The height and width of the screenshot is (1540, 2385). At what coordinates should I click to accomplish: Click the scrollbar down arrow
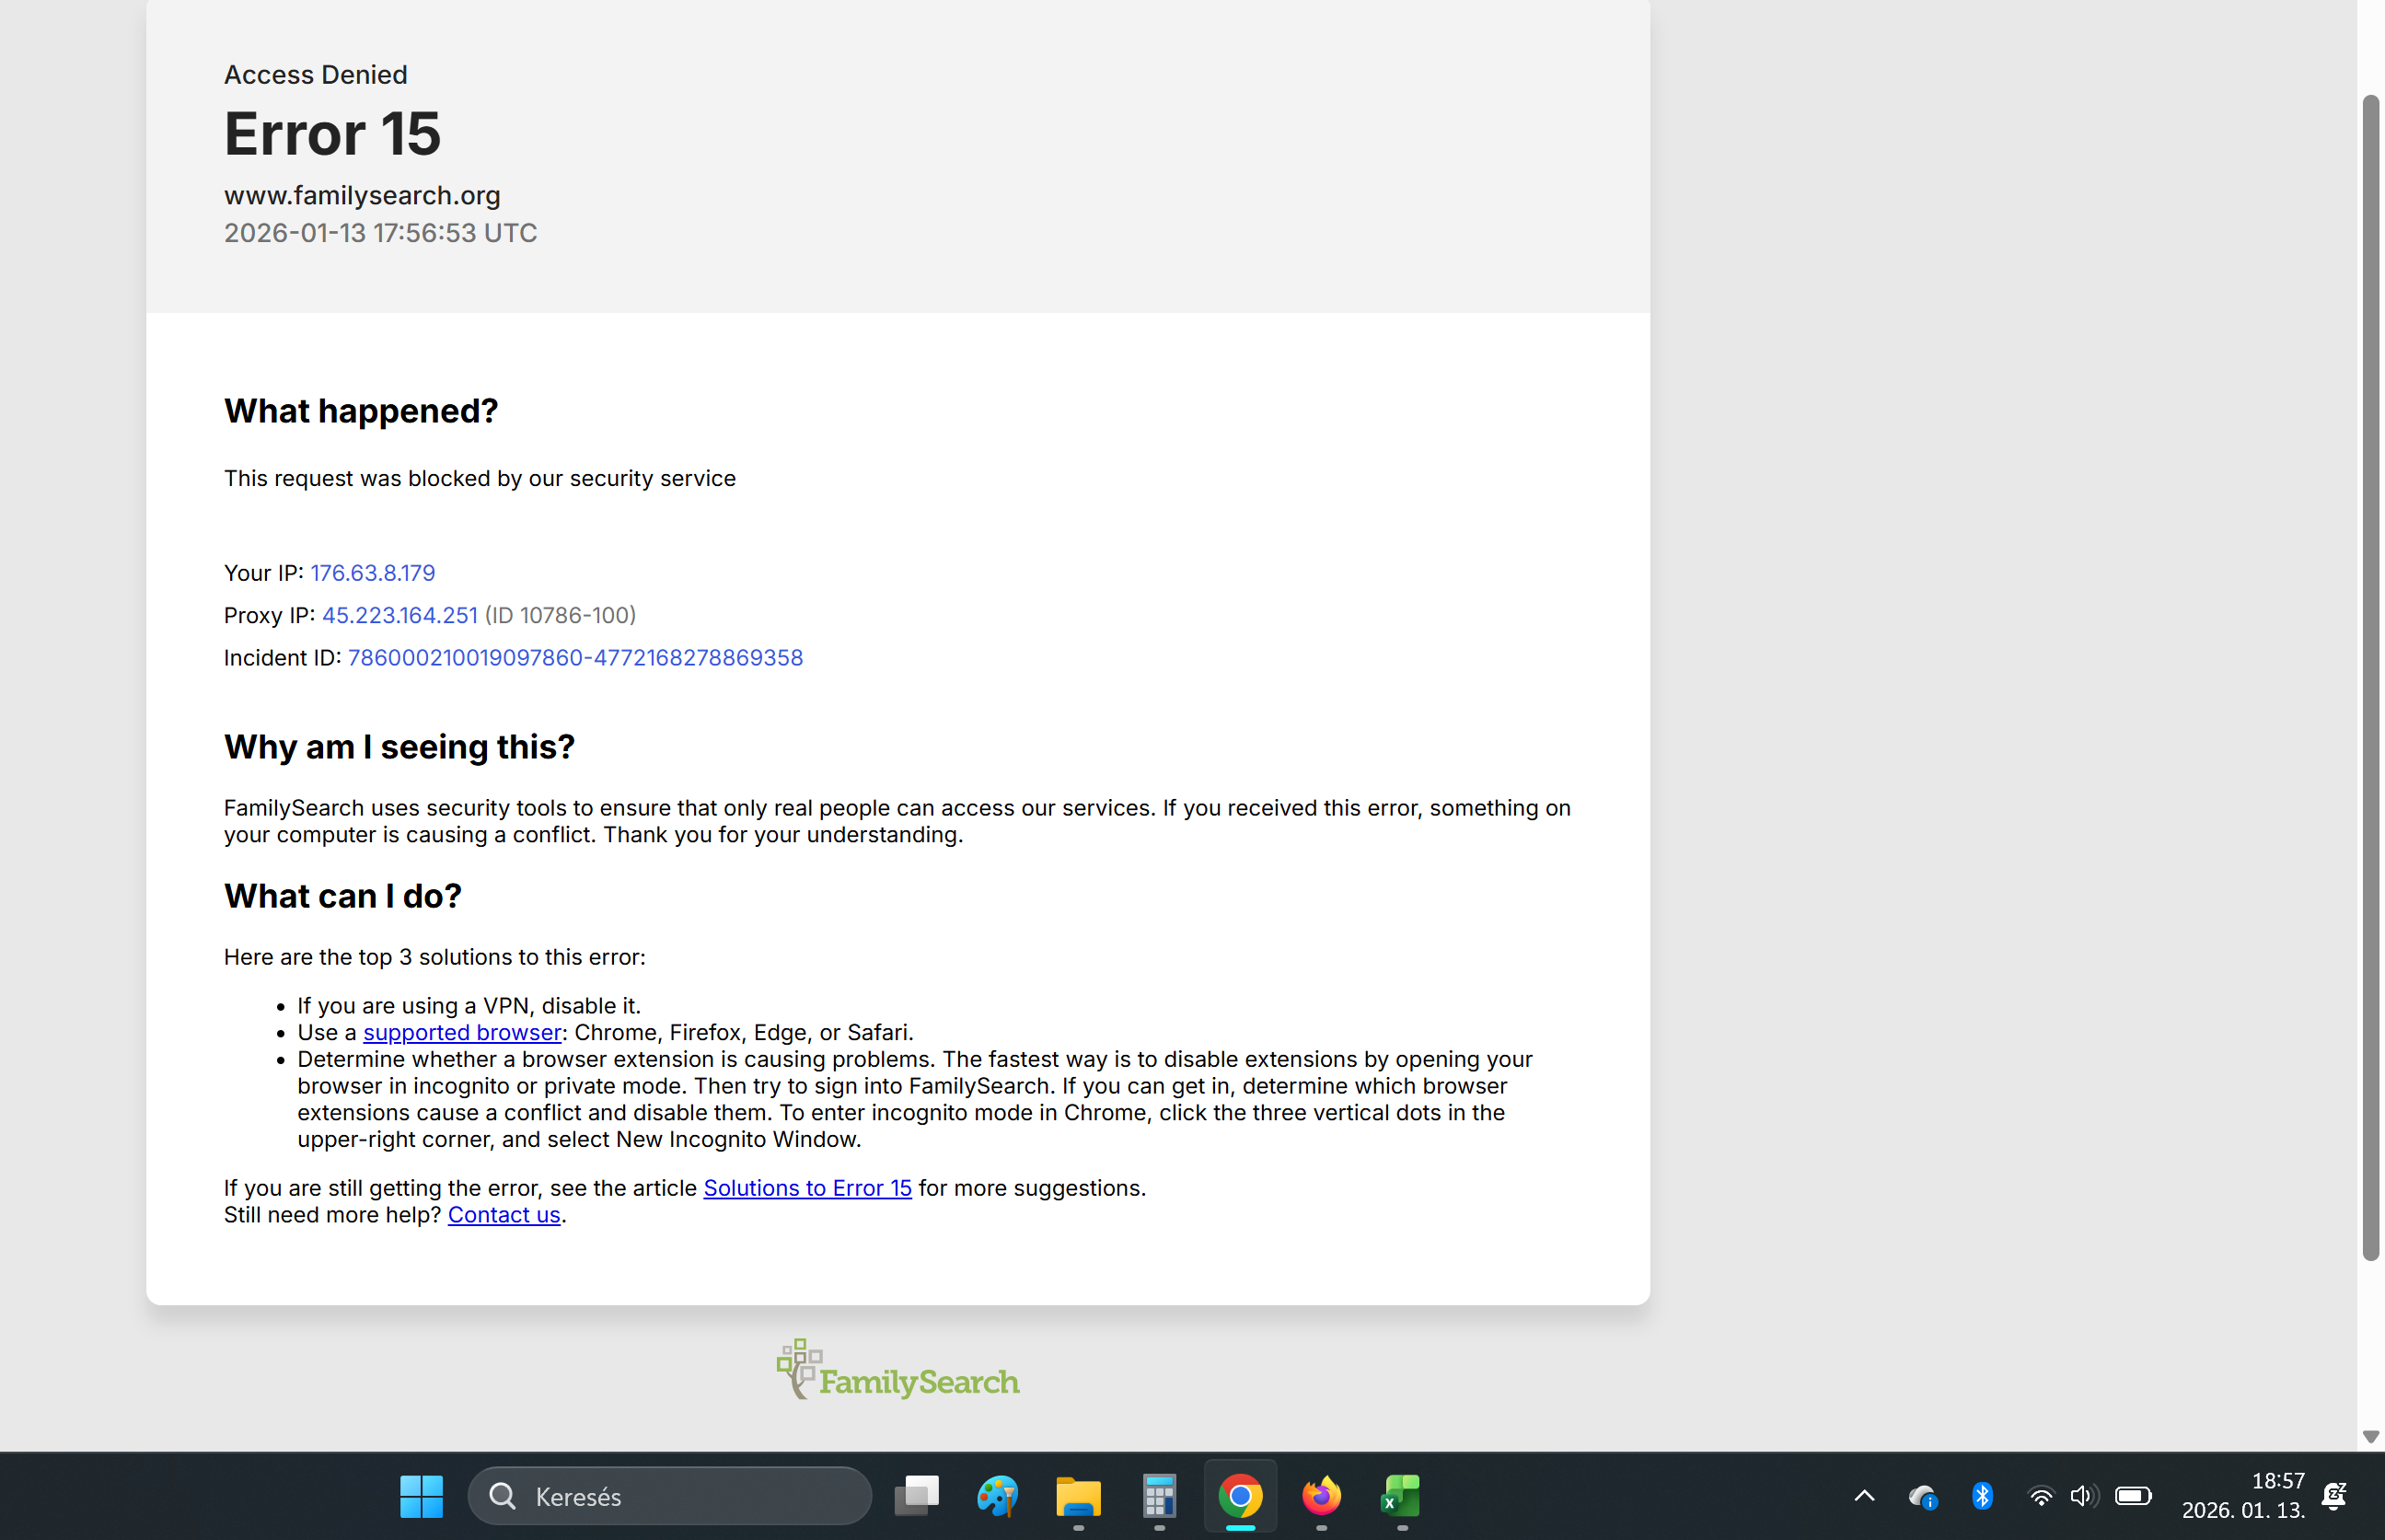(2370, 1436)
